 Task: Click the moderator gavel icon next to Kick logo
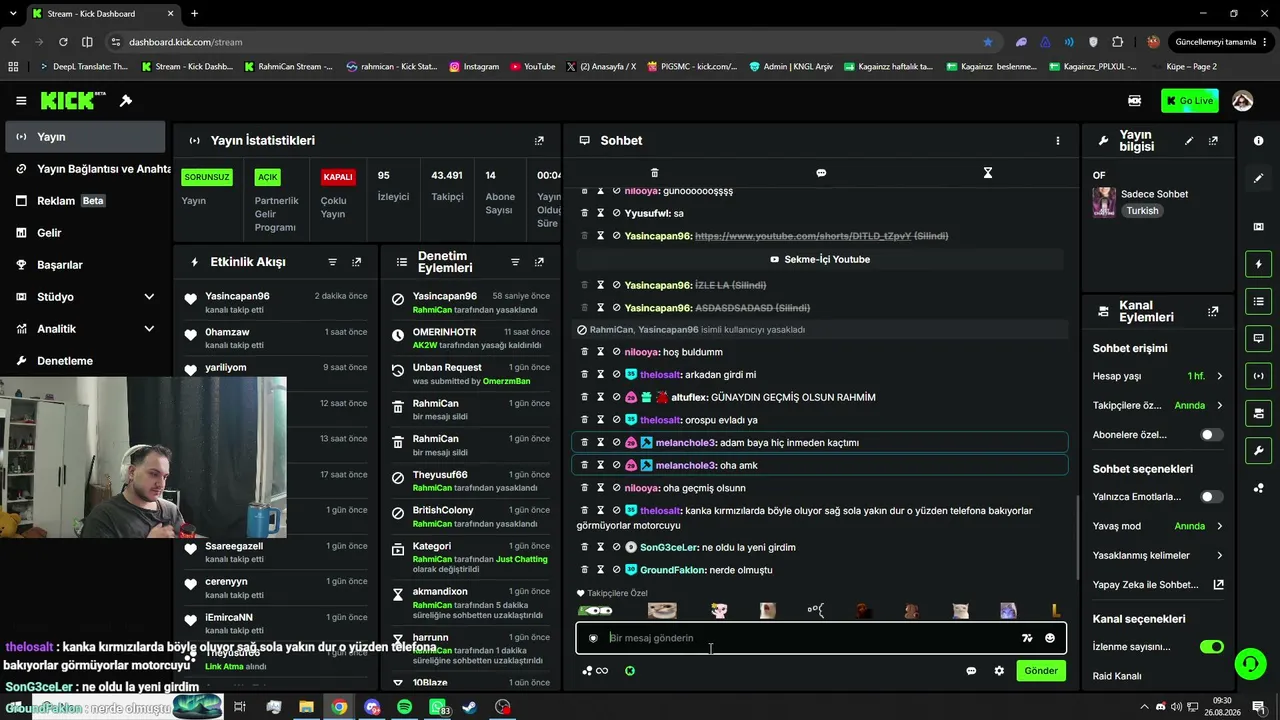point(126,101)
